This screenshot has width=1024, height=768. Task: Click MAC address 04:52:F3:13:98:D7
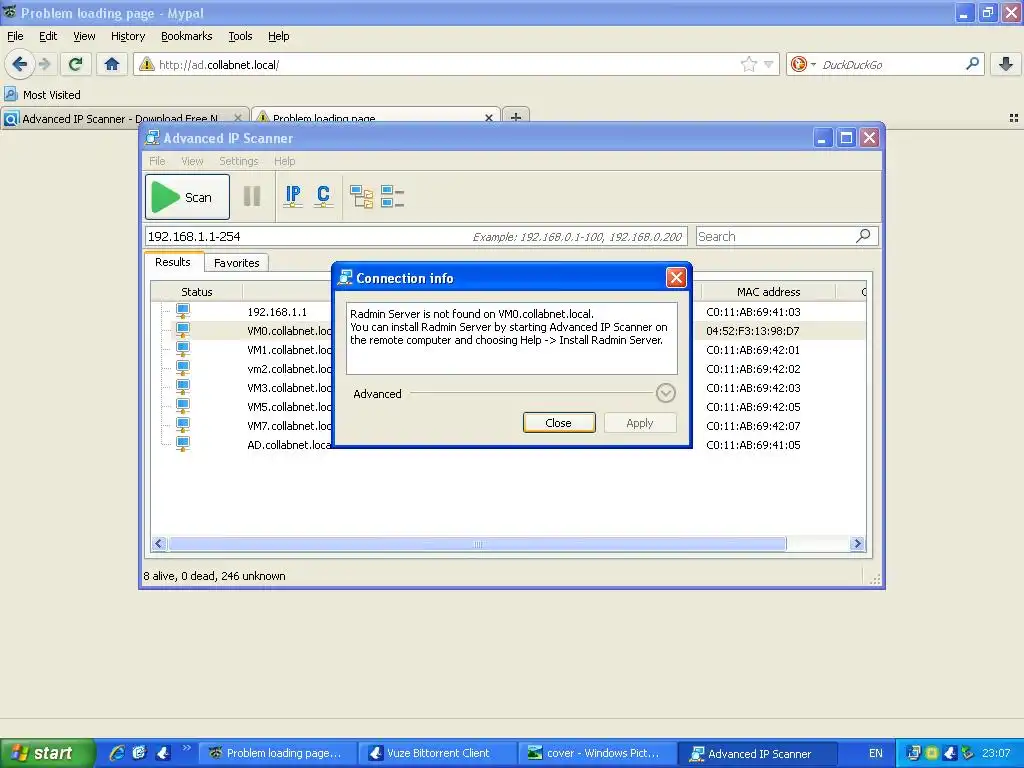coord(752,331)
